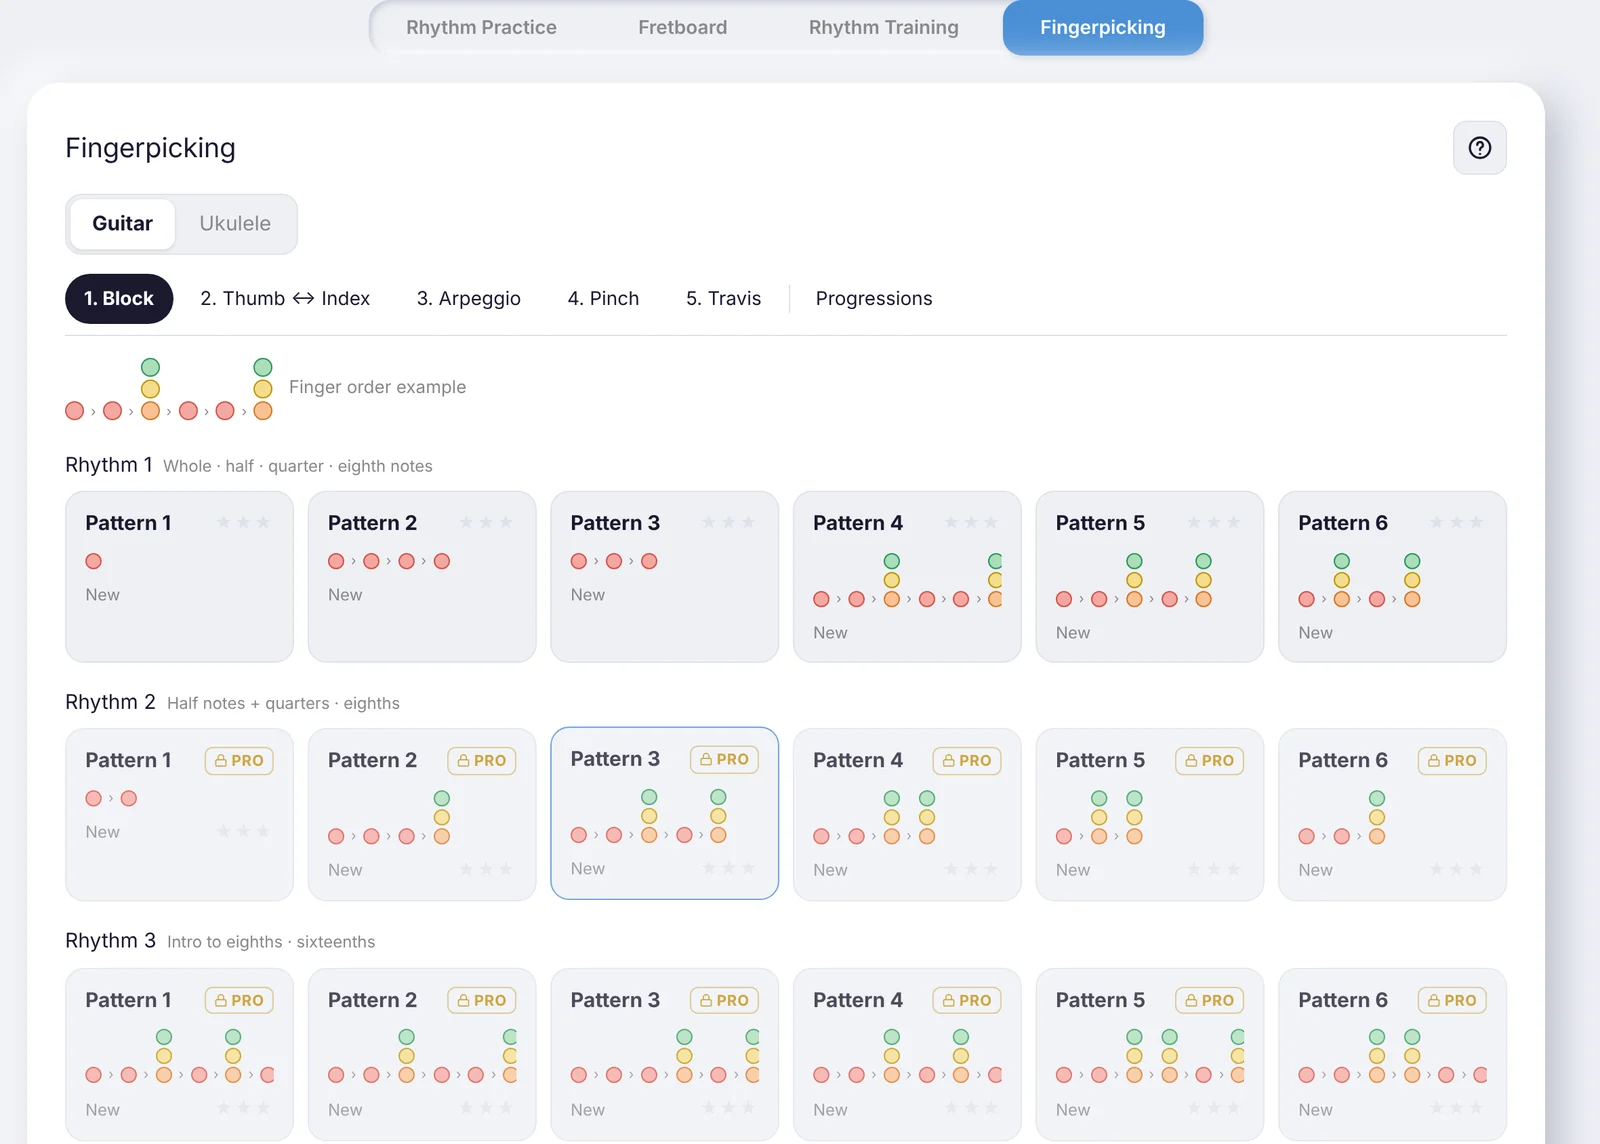Open Rhythm 1 Pattern 4 card
This screenshot has height=1144, width=1600.
point(907,576)
